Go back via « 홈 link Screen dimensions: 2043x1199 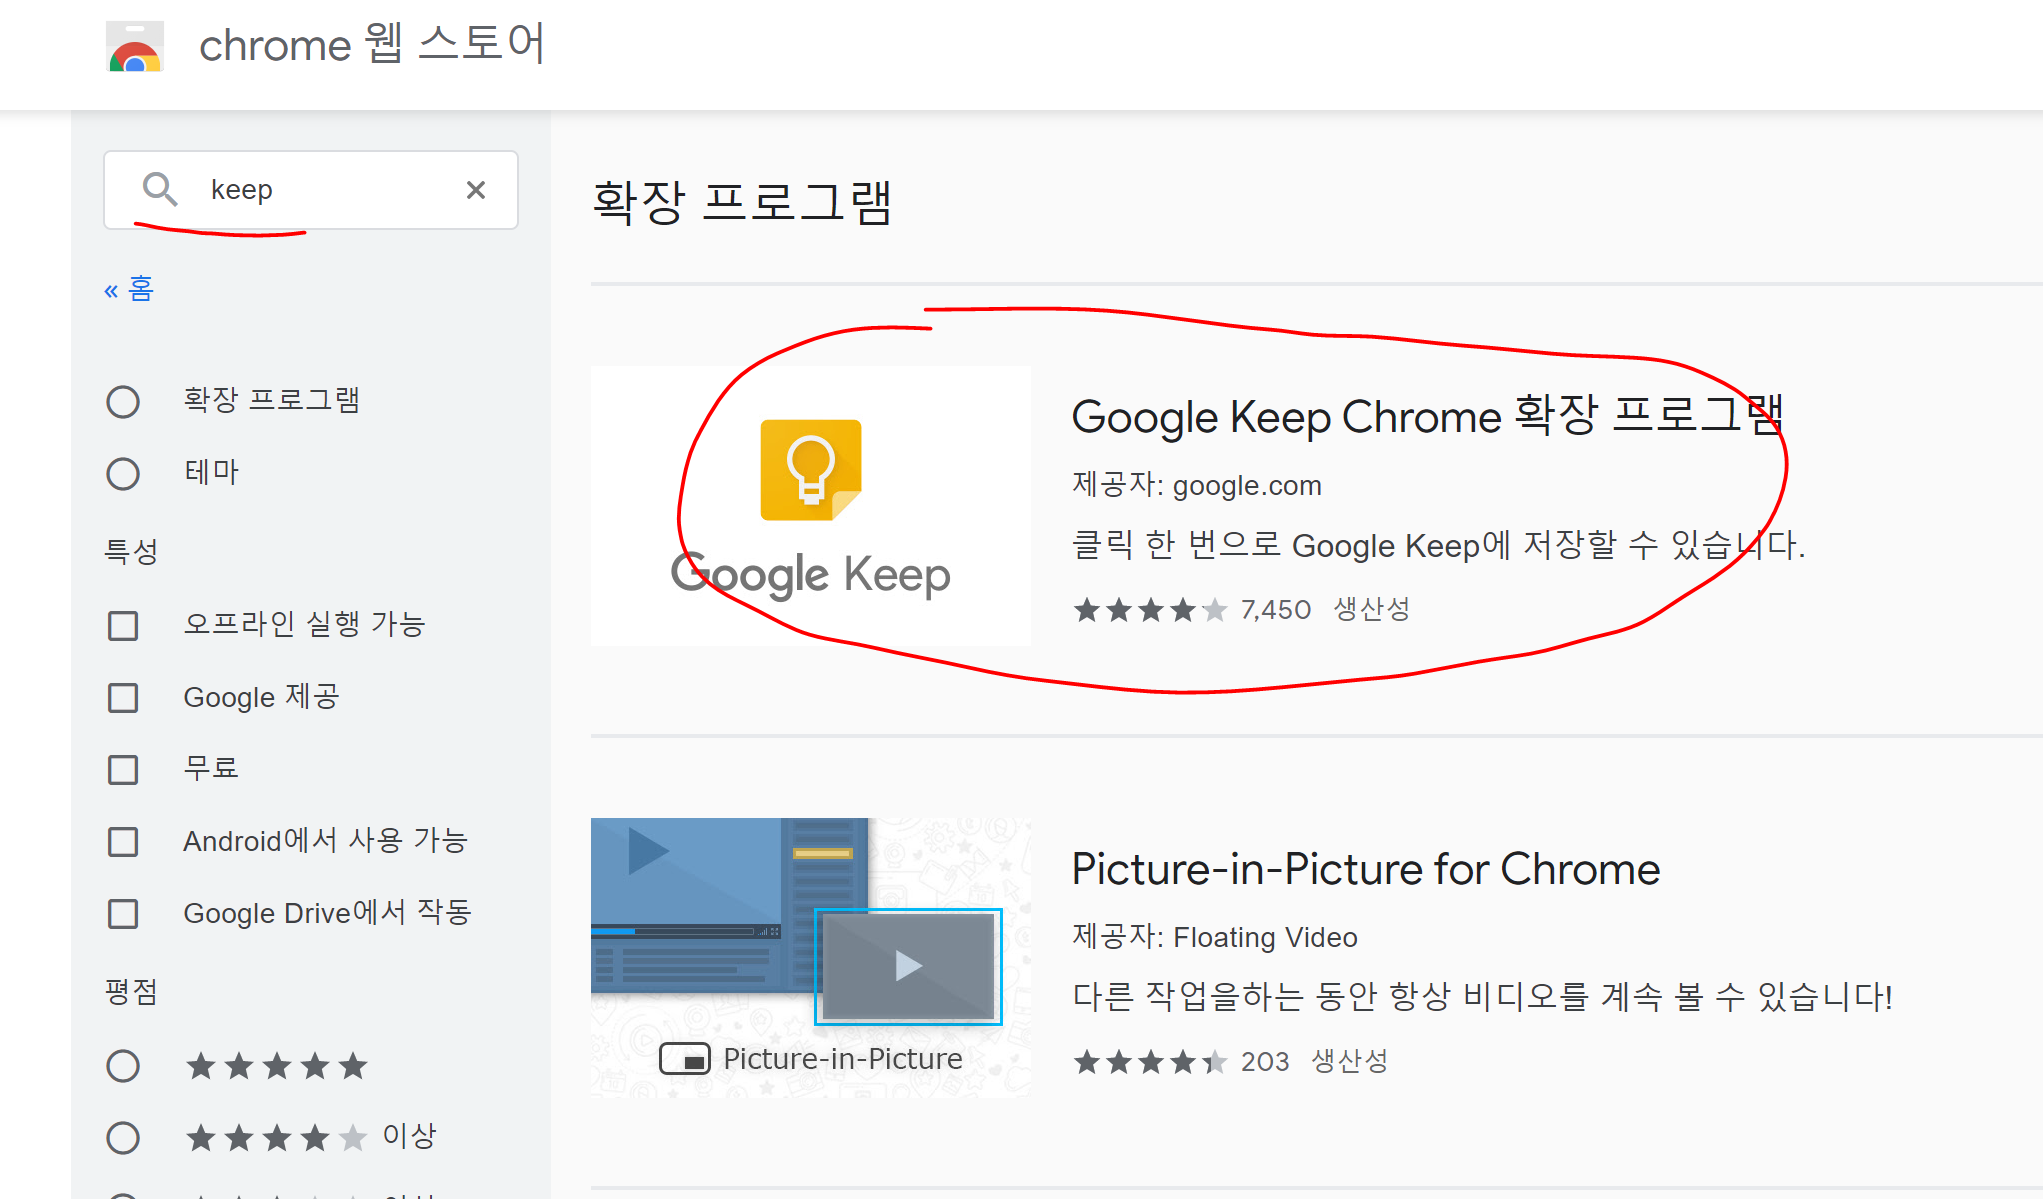click(x=129, y=290)
